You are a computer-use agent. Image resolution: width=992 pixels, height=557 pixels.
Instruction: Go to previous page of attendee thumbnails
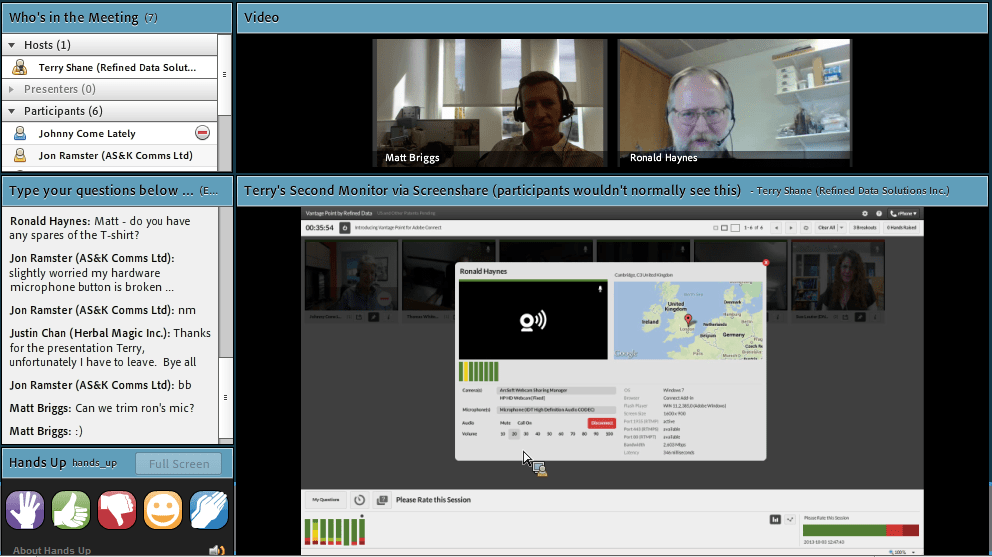click(x=776, y=228)
